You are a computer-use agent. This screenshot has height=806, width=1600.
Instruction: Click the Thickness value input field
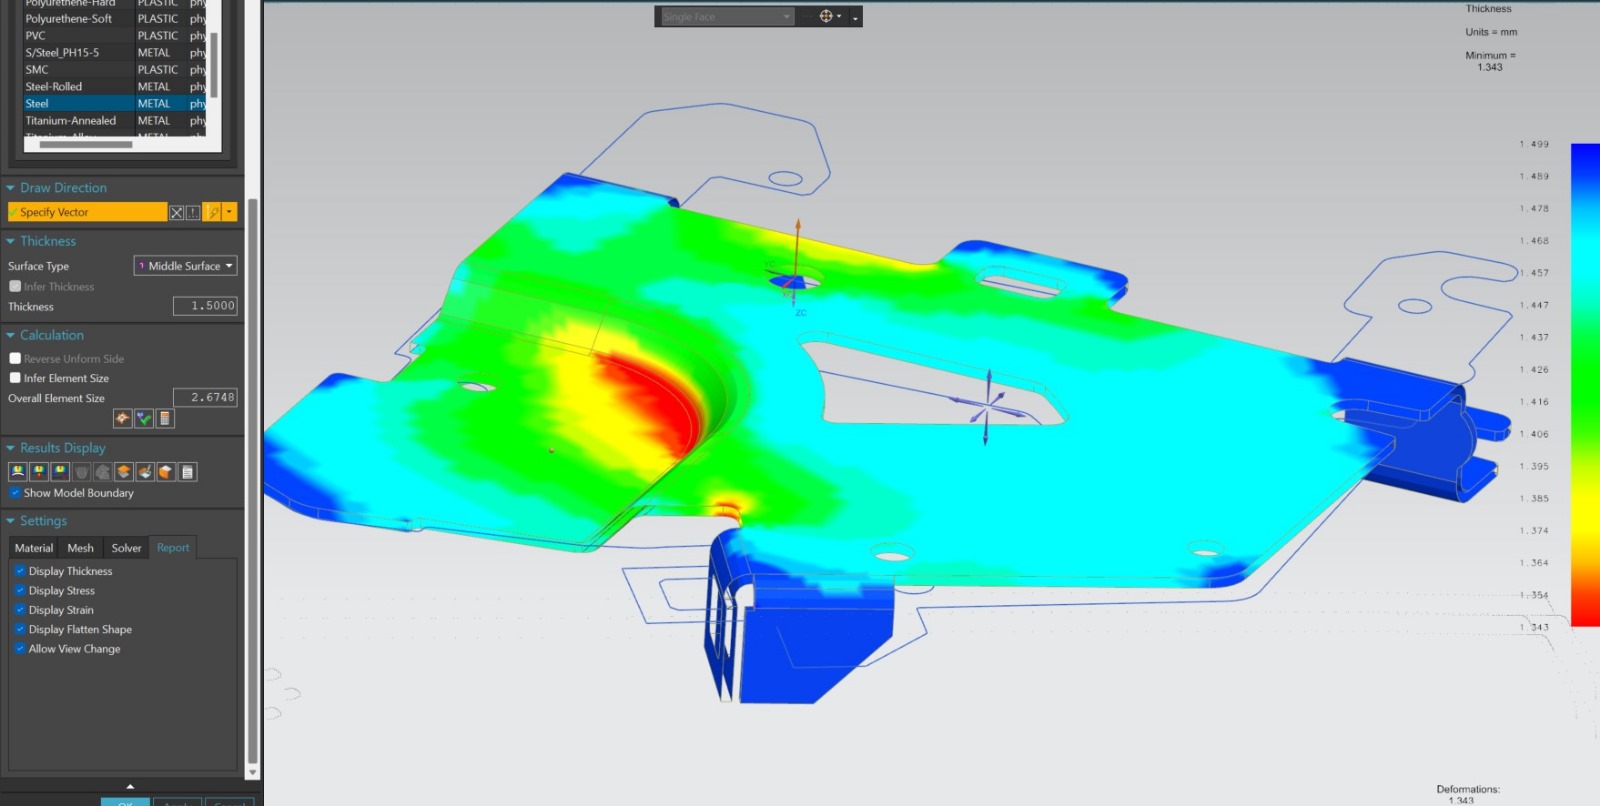click(x=205, y=306)
